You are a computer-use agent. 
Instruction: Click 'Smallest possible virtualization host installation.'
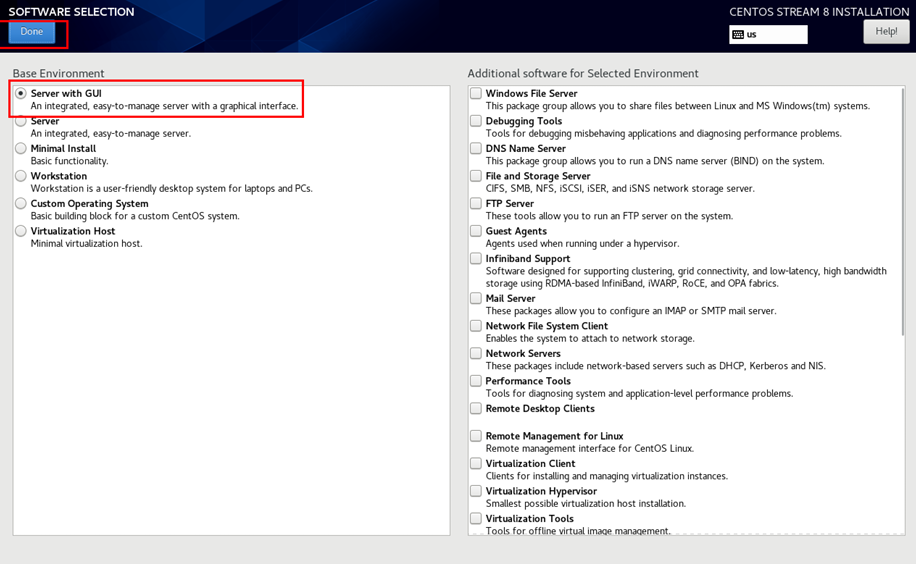[x=586, y=503]
